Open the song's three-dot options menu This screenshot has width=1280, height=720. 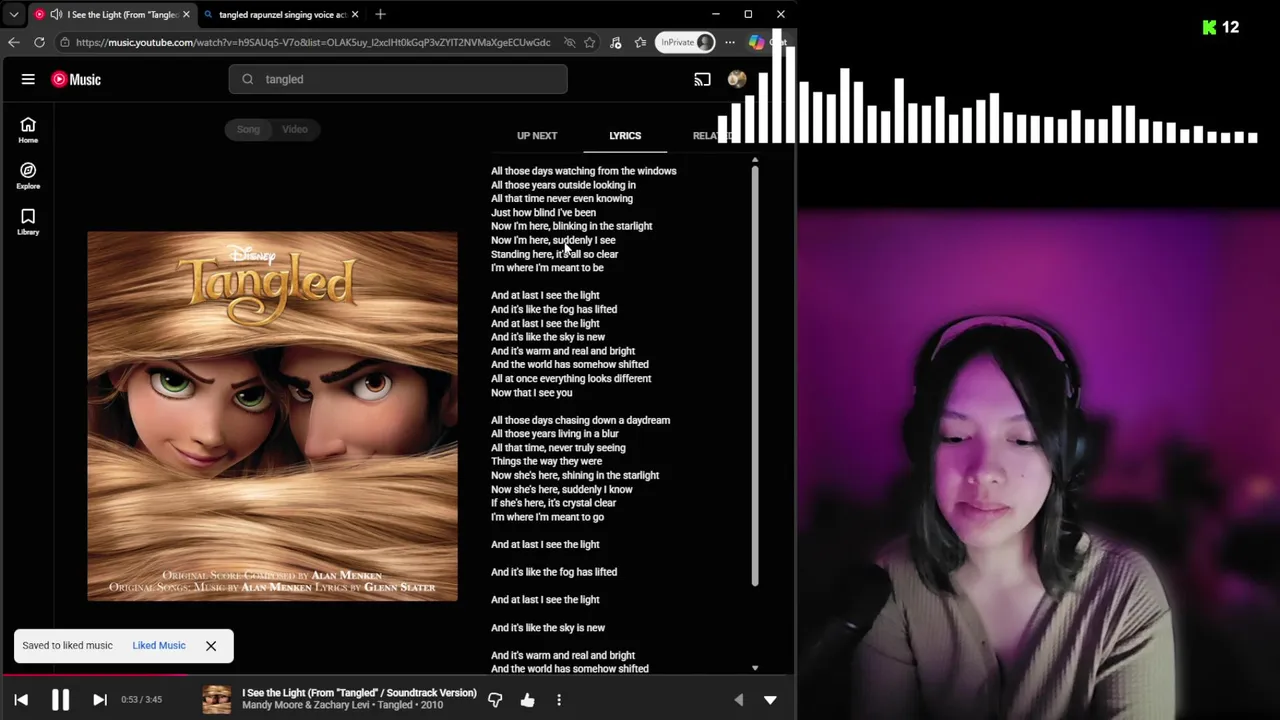click(x=559, y=700)
